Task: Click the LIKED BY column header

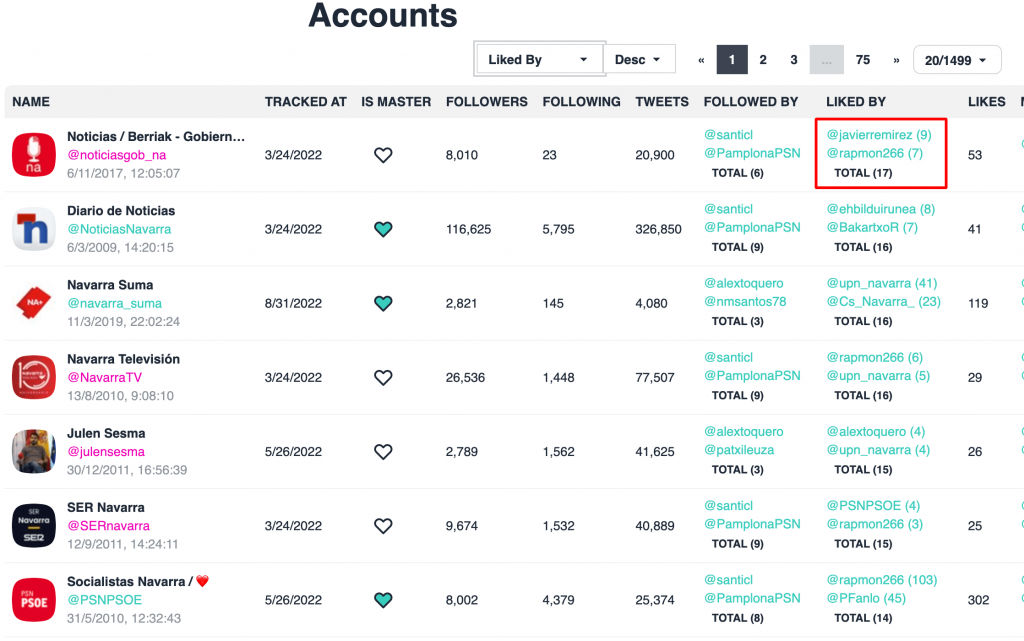Action: click(856, 102)
